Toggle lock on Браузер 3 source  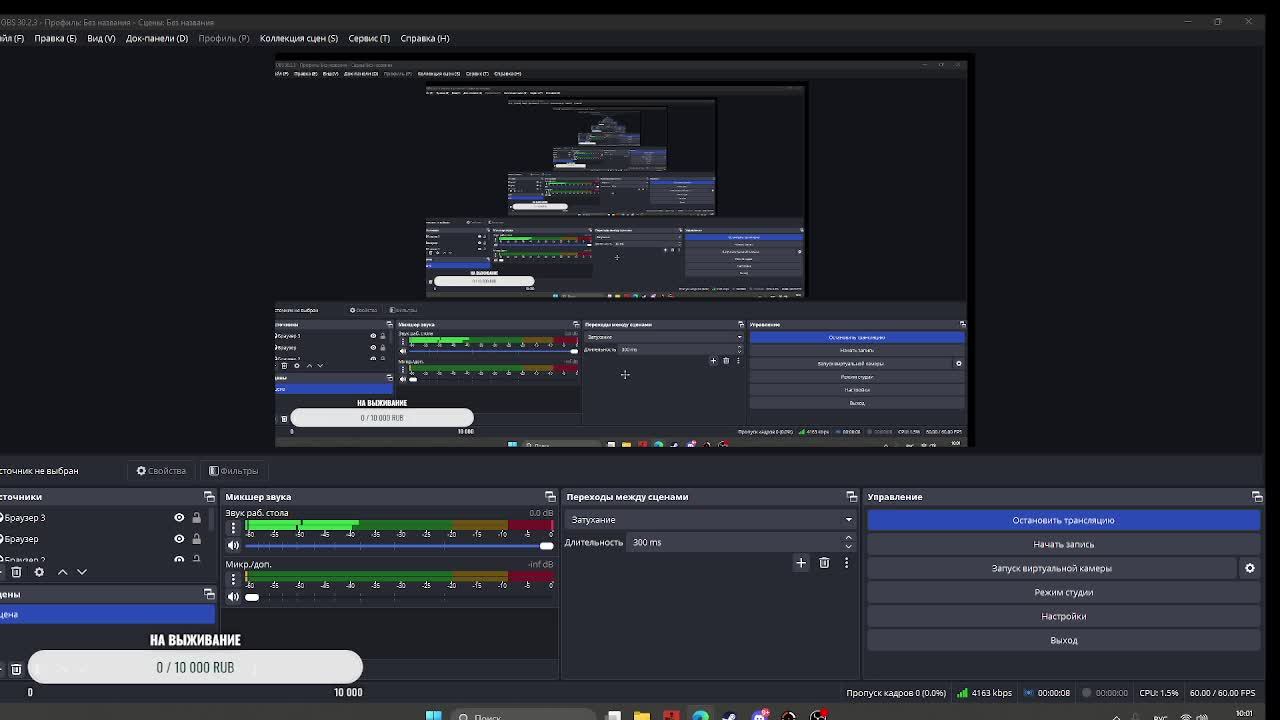click(196, 518)
